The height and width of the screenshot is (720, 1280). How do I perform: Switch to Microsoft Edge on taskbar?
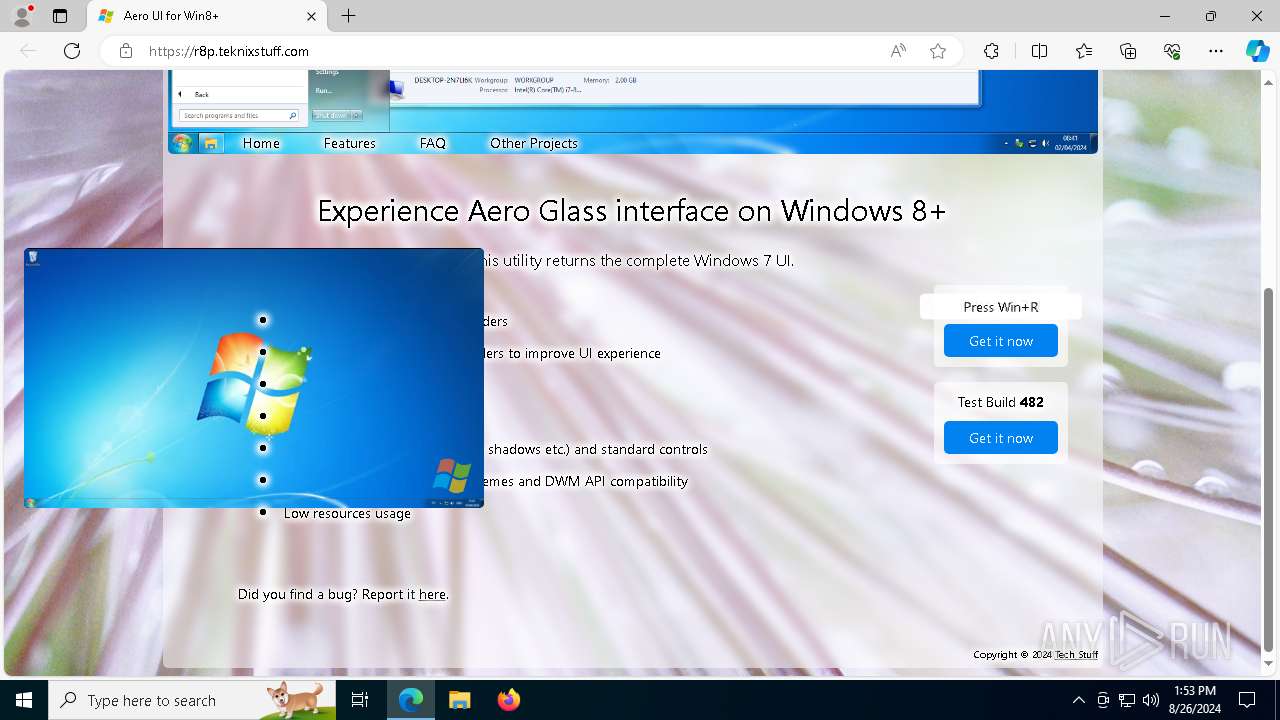pyautogui.click(x=411, y=700)
